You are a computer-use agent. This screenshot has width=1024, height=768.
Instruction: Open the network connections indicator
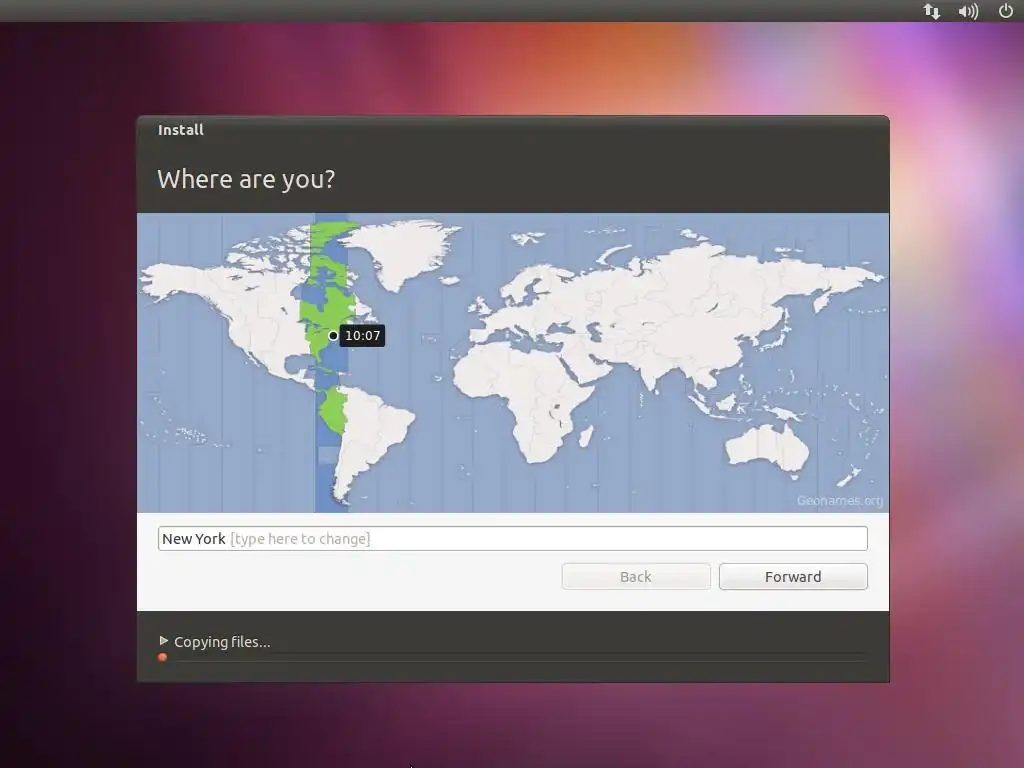tap(932, 11)
